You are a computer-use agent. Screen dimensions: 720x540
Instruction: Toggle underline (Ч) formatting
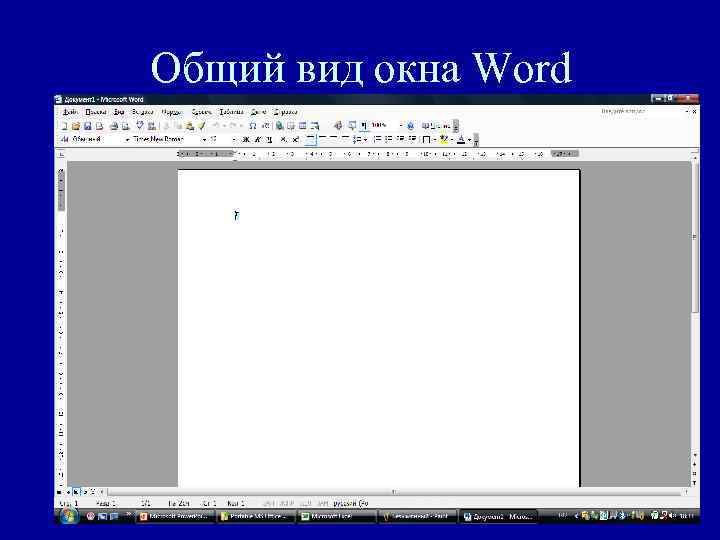click(x=269, y=139)
